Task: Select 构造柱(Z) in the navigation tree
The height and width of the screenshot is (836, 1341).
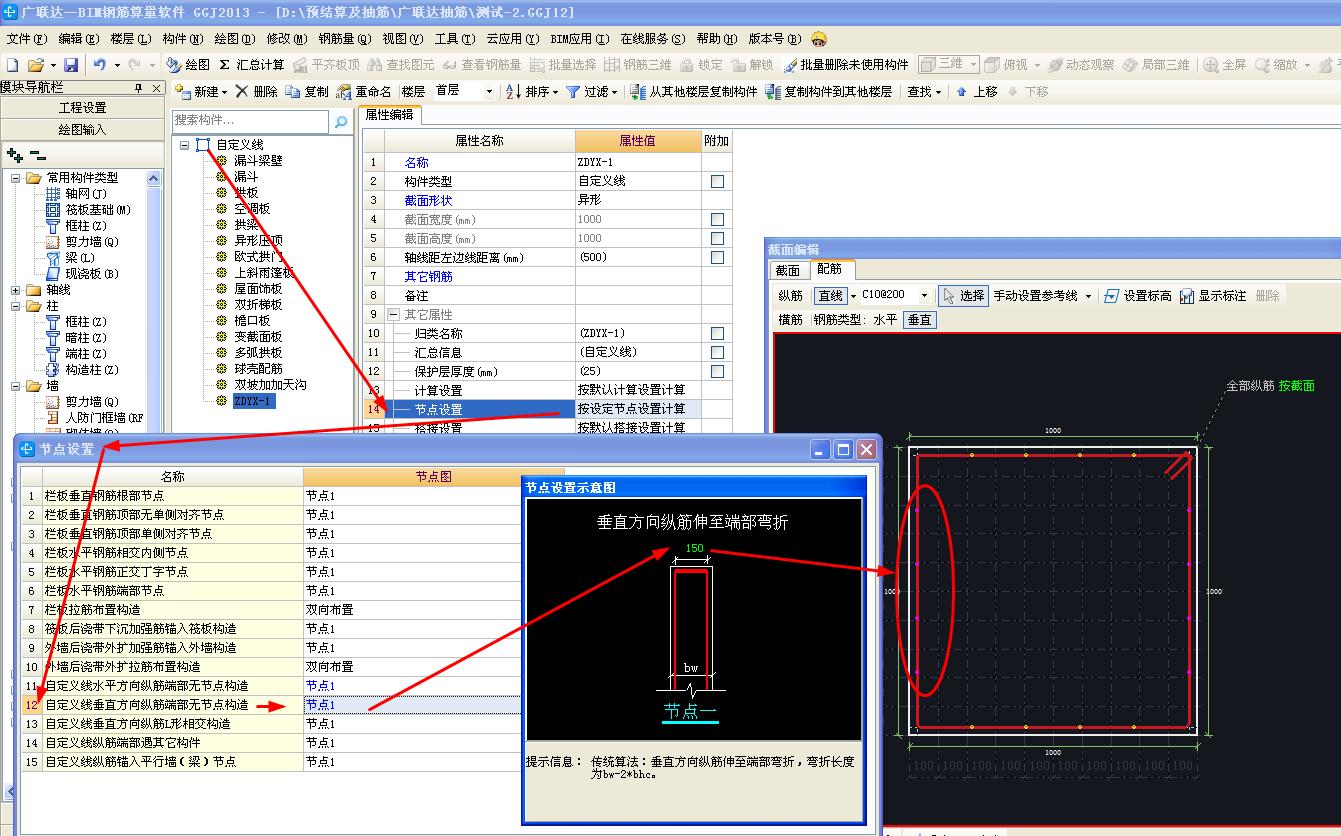Action: 92,370
